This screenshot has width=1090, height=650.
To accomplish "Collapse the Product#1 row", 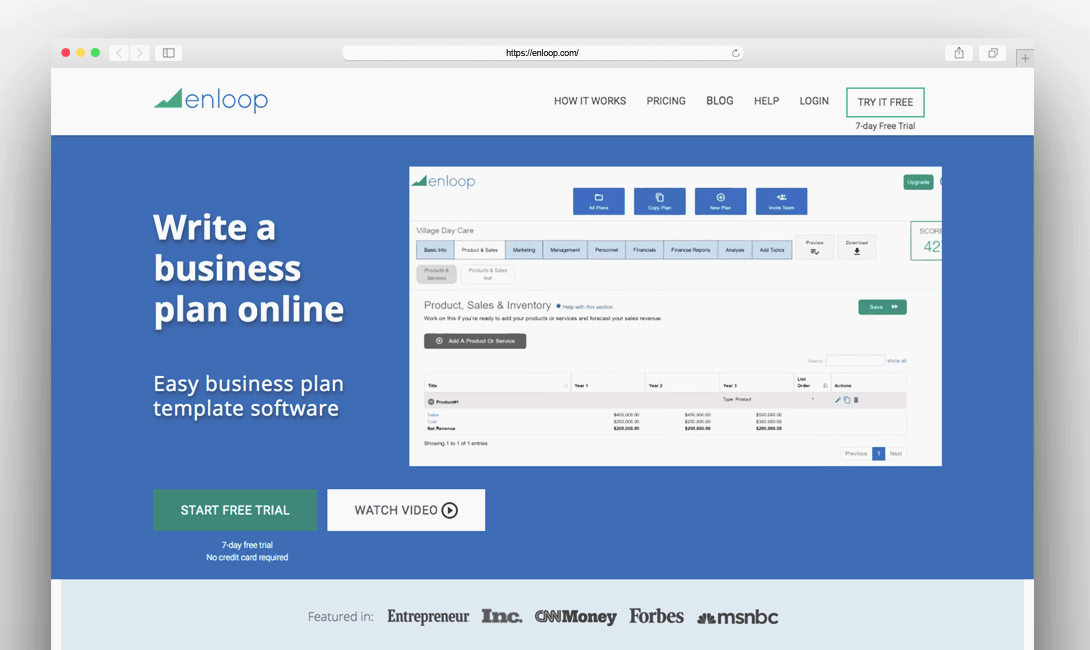I will (x=431, y=402).
